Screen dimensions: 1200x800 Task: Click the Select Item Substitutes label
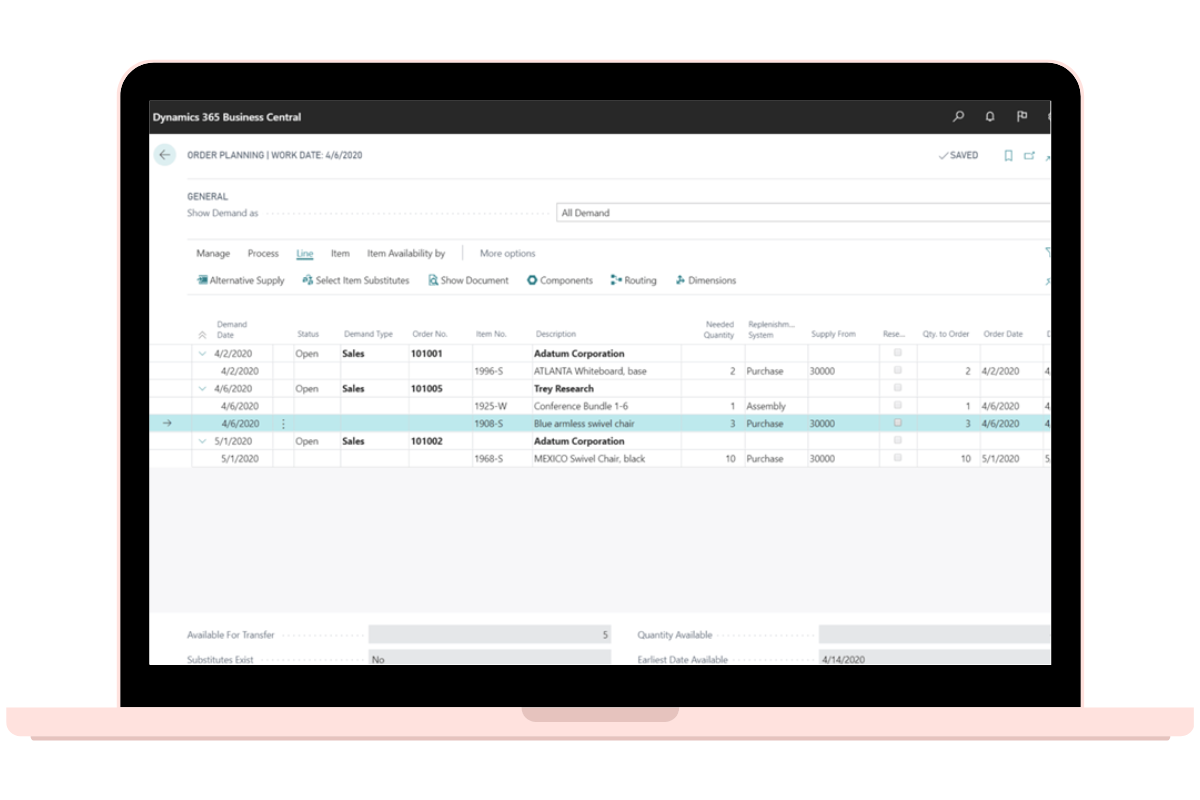point(363,281)
